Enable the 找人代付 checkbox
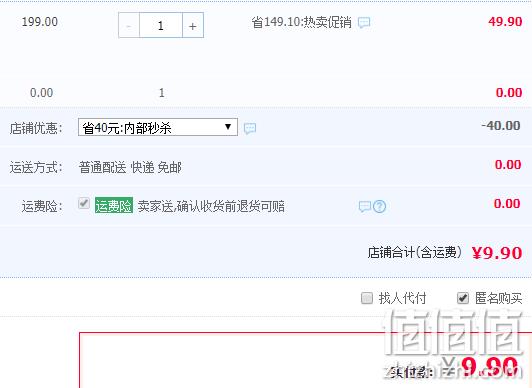This screenshot has height=388, width=532. (367, 298)
